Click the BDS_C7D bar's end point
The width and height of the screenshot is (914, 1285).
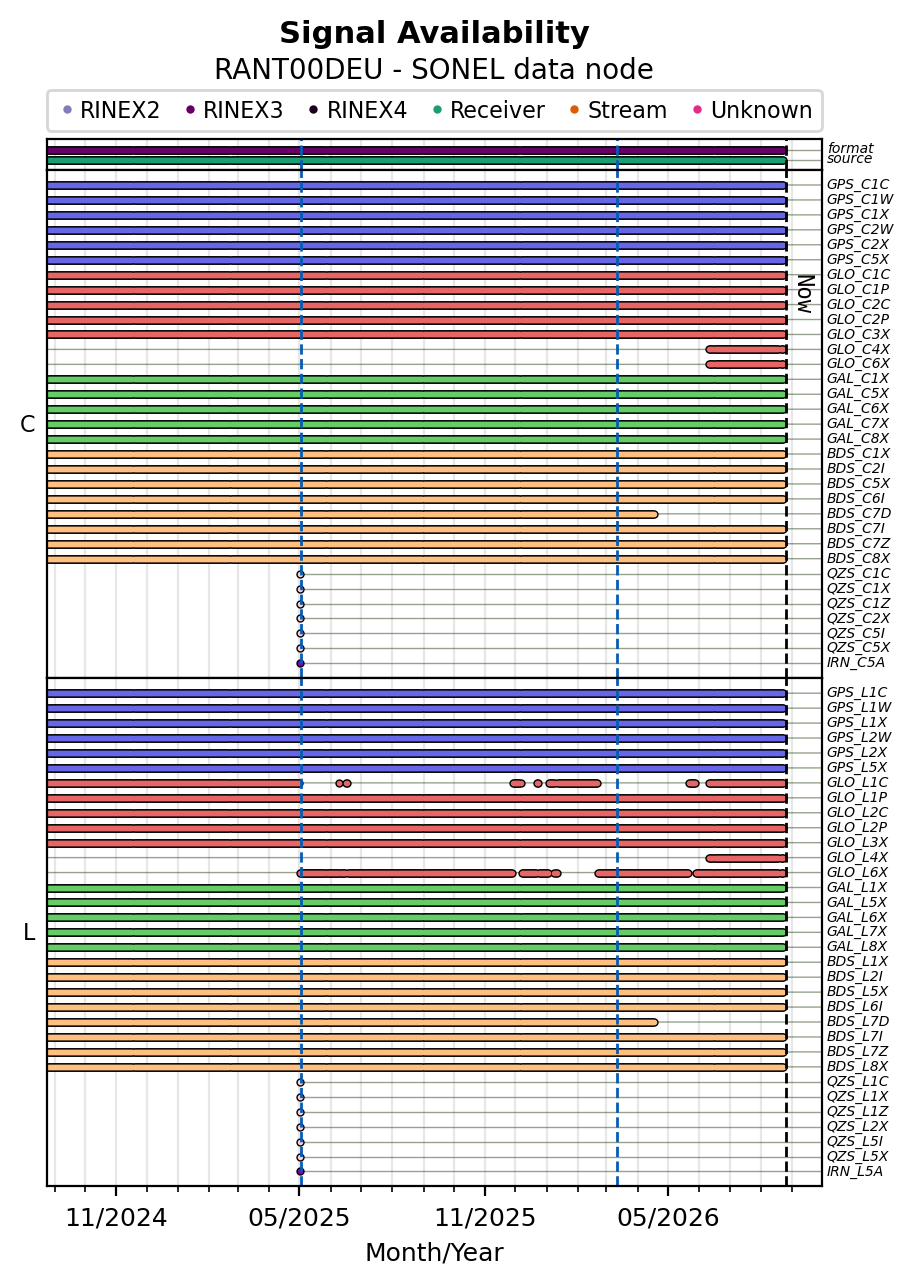pyautogui.click(x=654, y=514)
